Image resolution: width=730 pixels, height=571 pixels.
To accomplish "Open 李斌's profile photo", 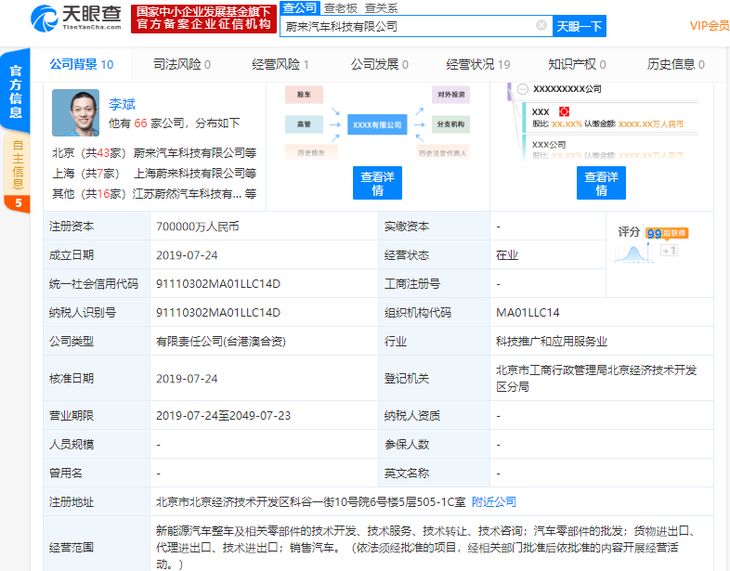I will click(75, 113).
